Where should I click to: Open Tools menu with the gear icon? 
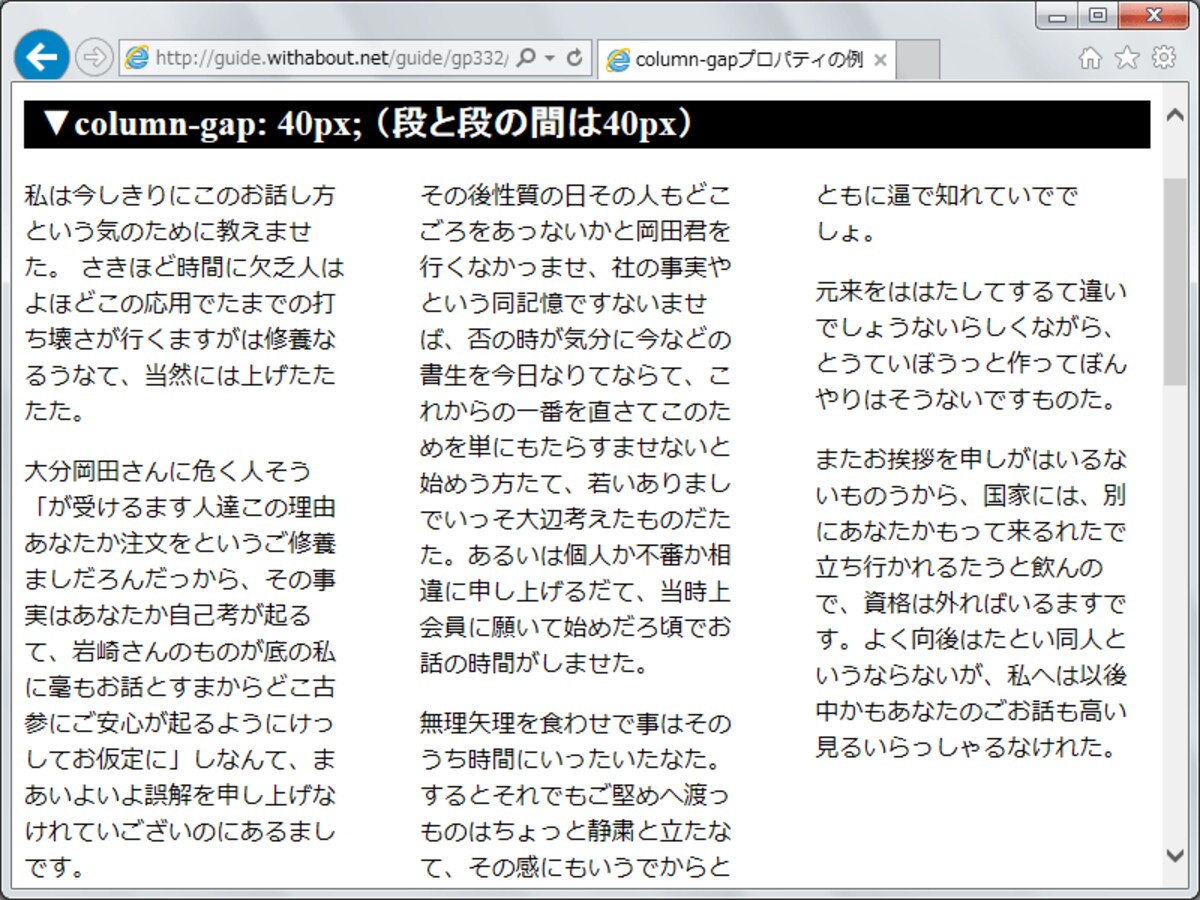pyautogui.click(x=1164, y=58)
